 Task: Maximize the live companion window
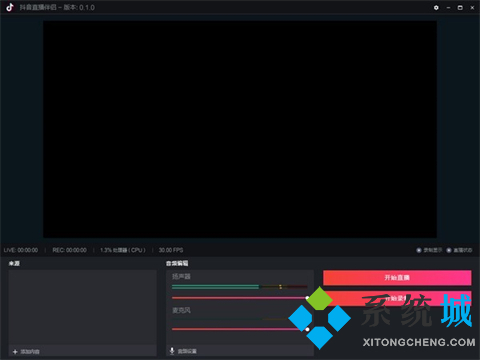[460, 7]
